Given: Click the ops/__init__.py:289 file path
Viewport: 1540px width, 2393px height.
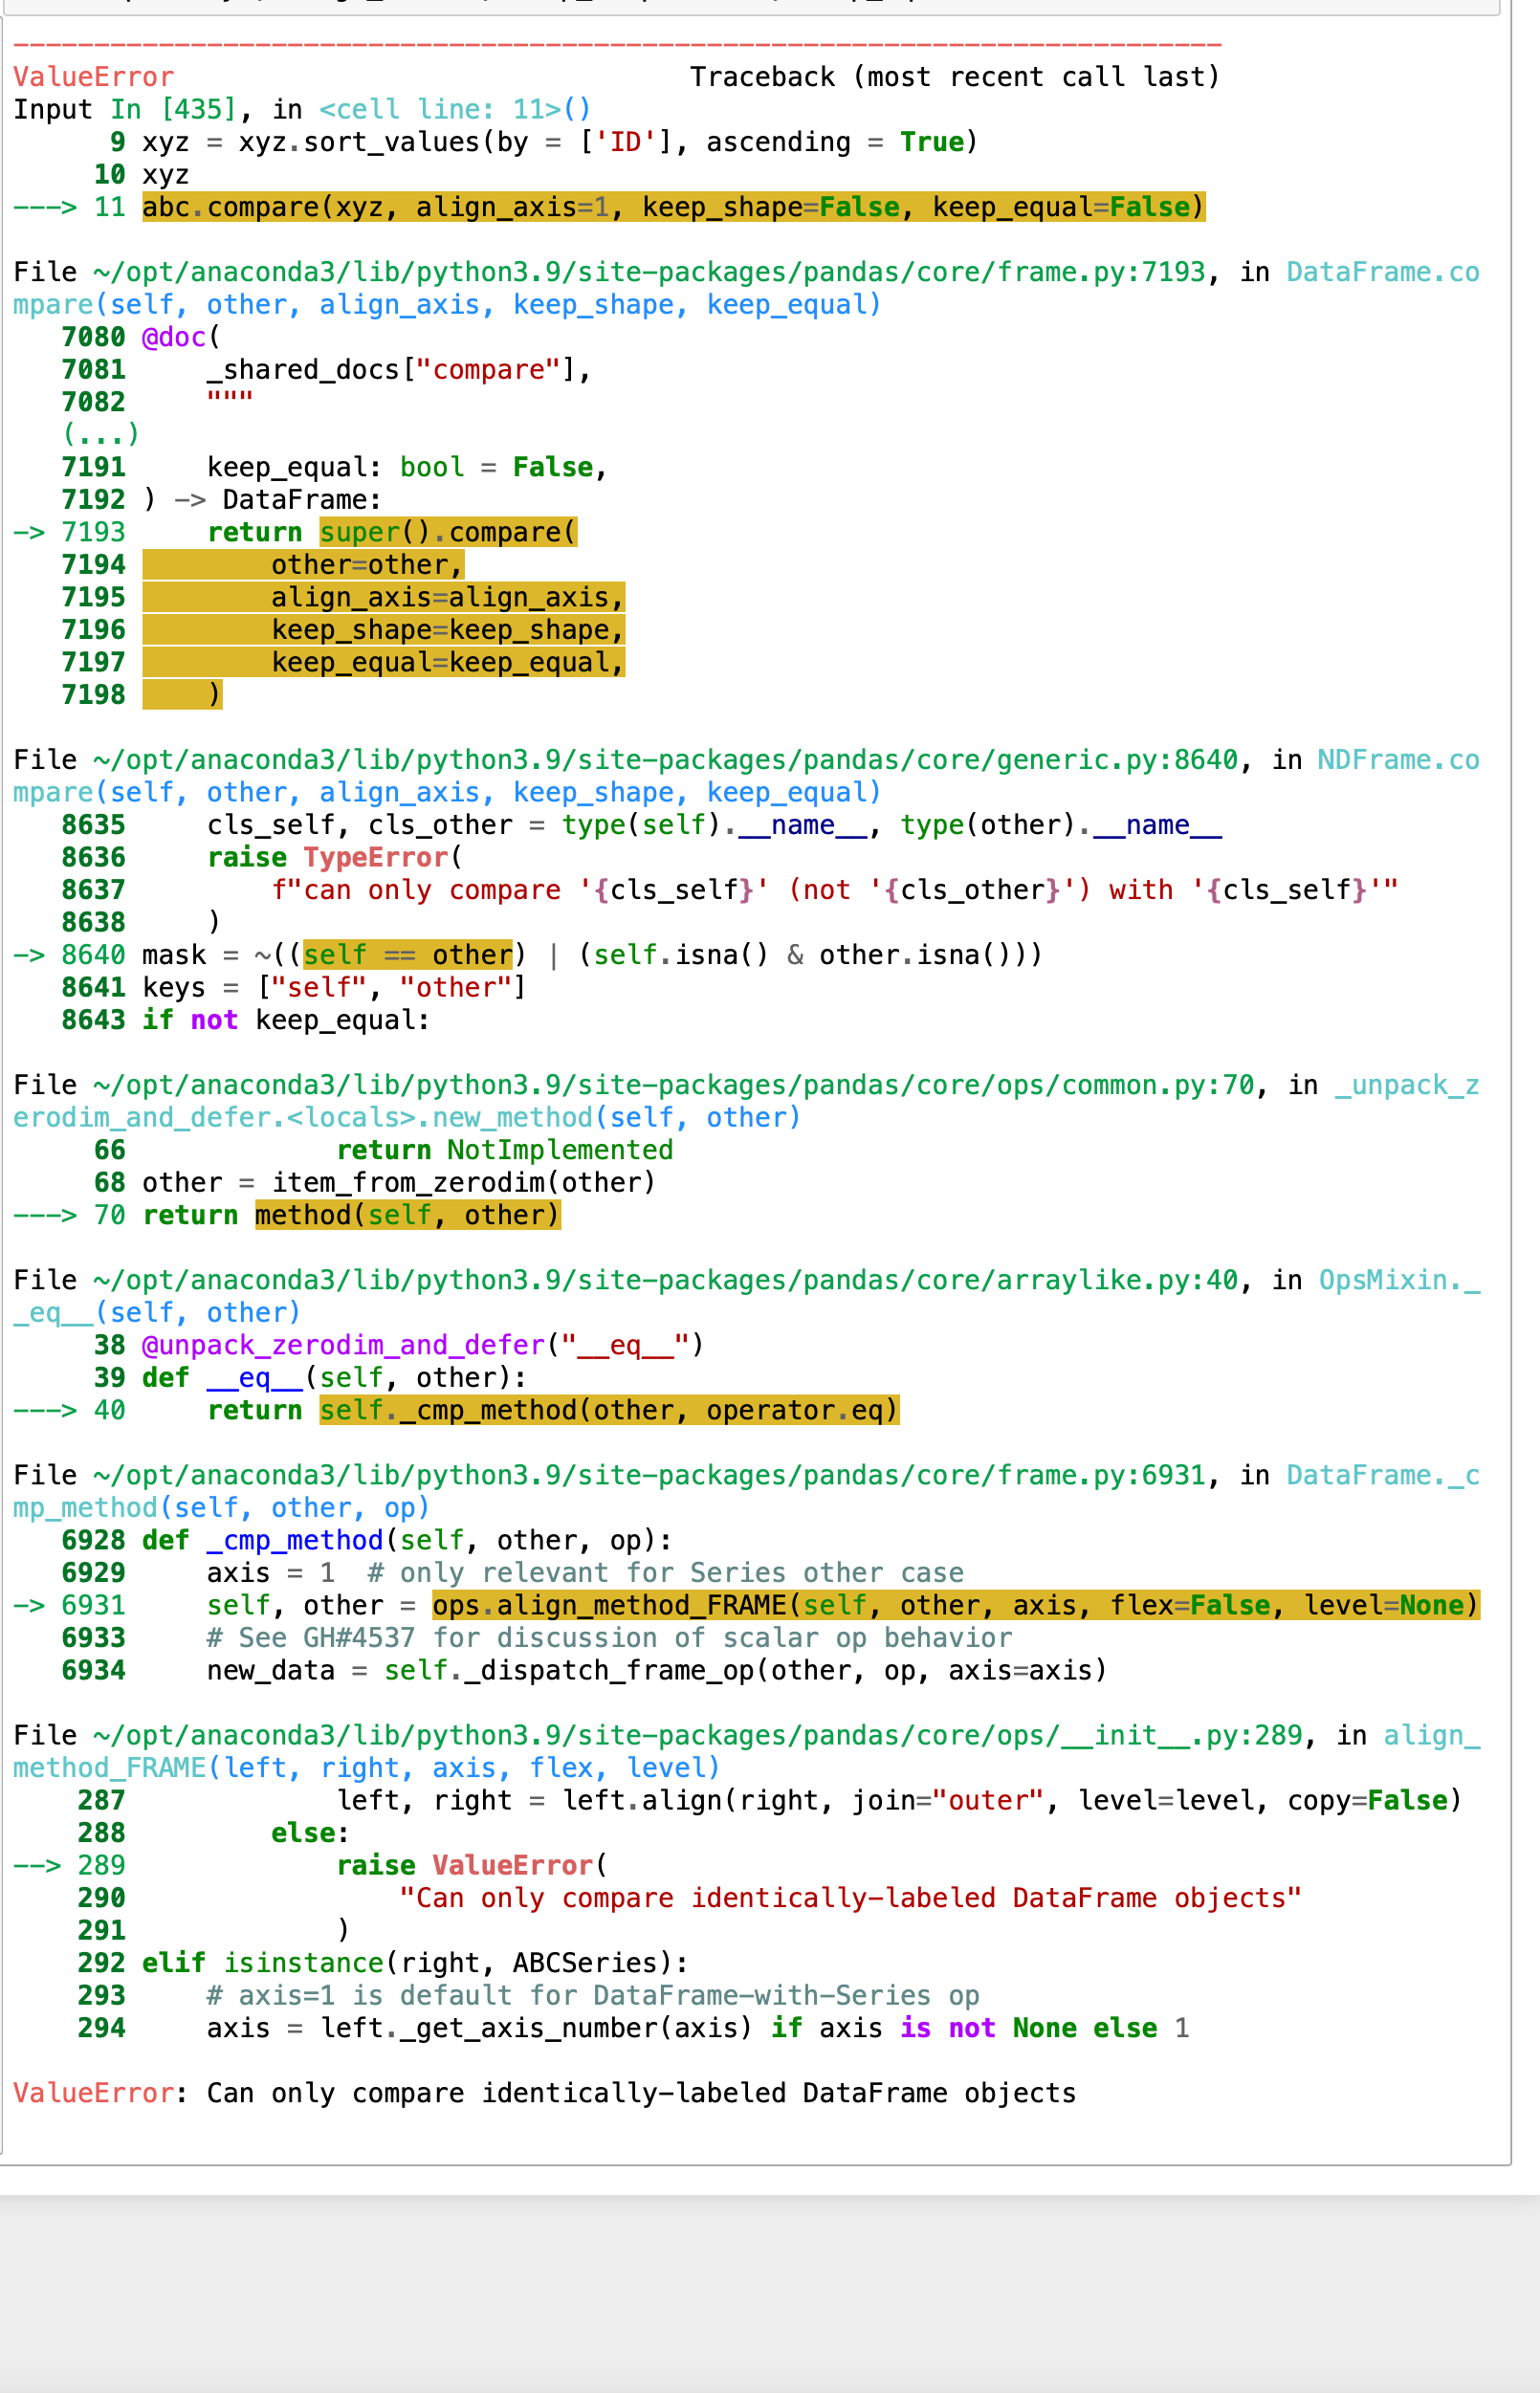Looking at the screenshot, I should point(698,1735).
